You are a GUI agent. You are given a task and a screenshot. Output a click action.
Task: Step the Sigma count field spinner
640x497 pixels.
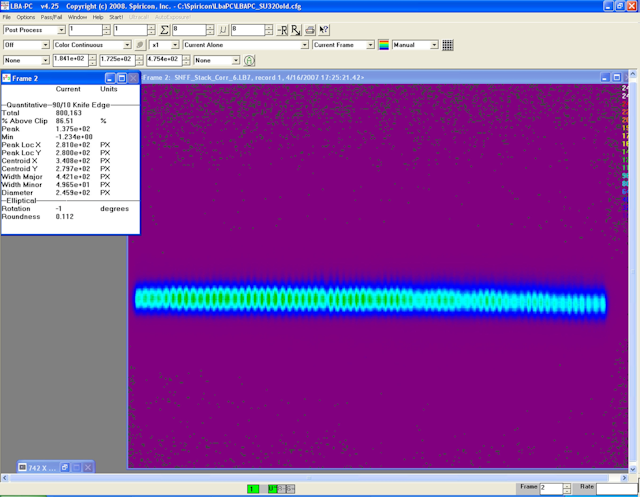point(210,30)
